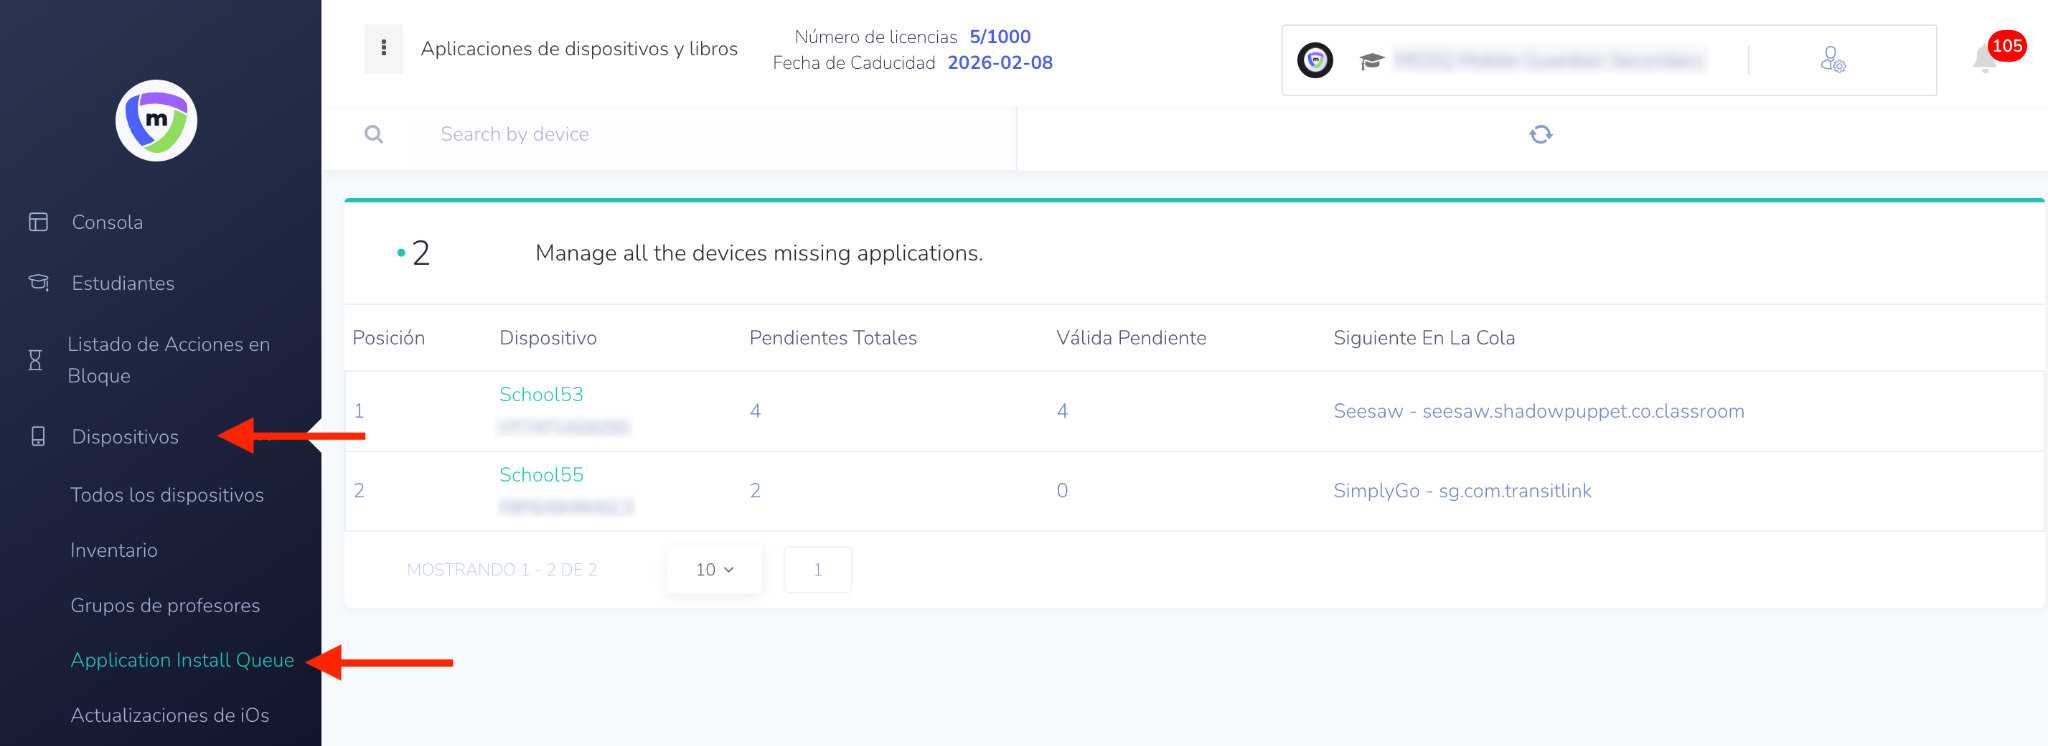Go to Estudiantes in the sidebar
The height and width of the screenshot is (746, 2048).
coord(123,283)
